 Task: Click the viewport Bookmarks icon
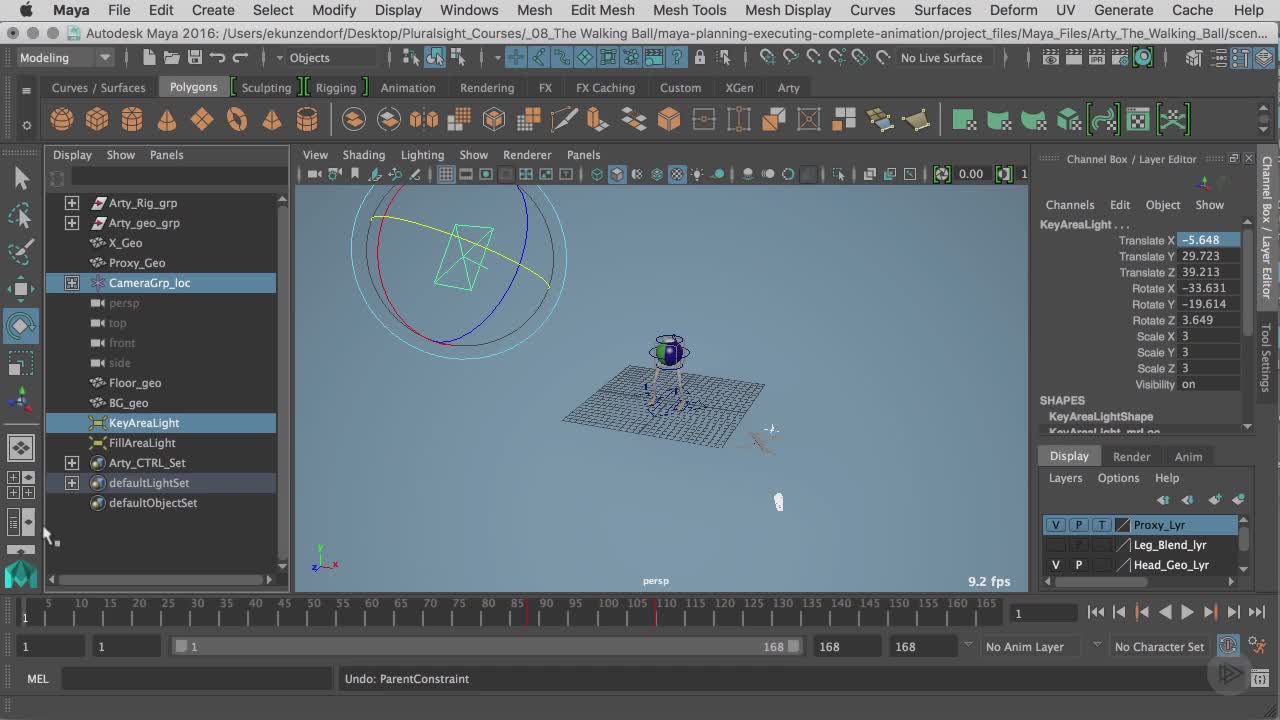[354, 174]
